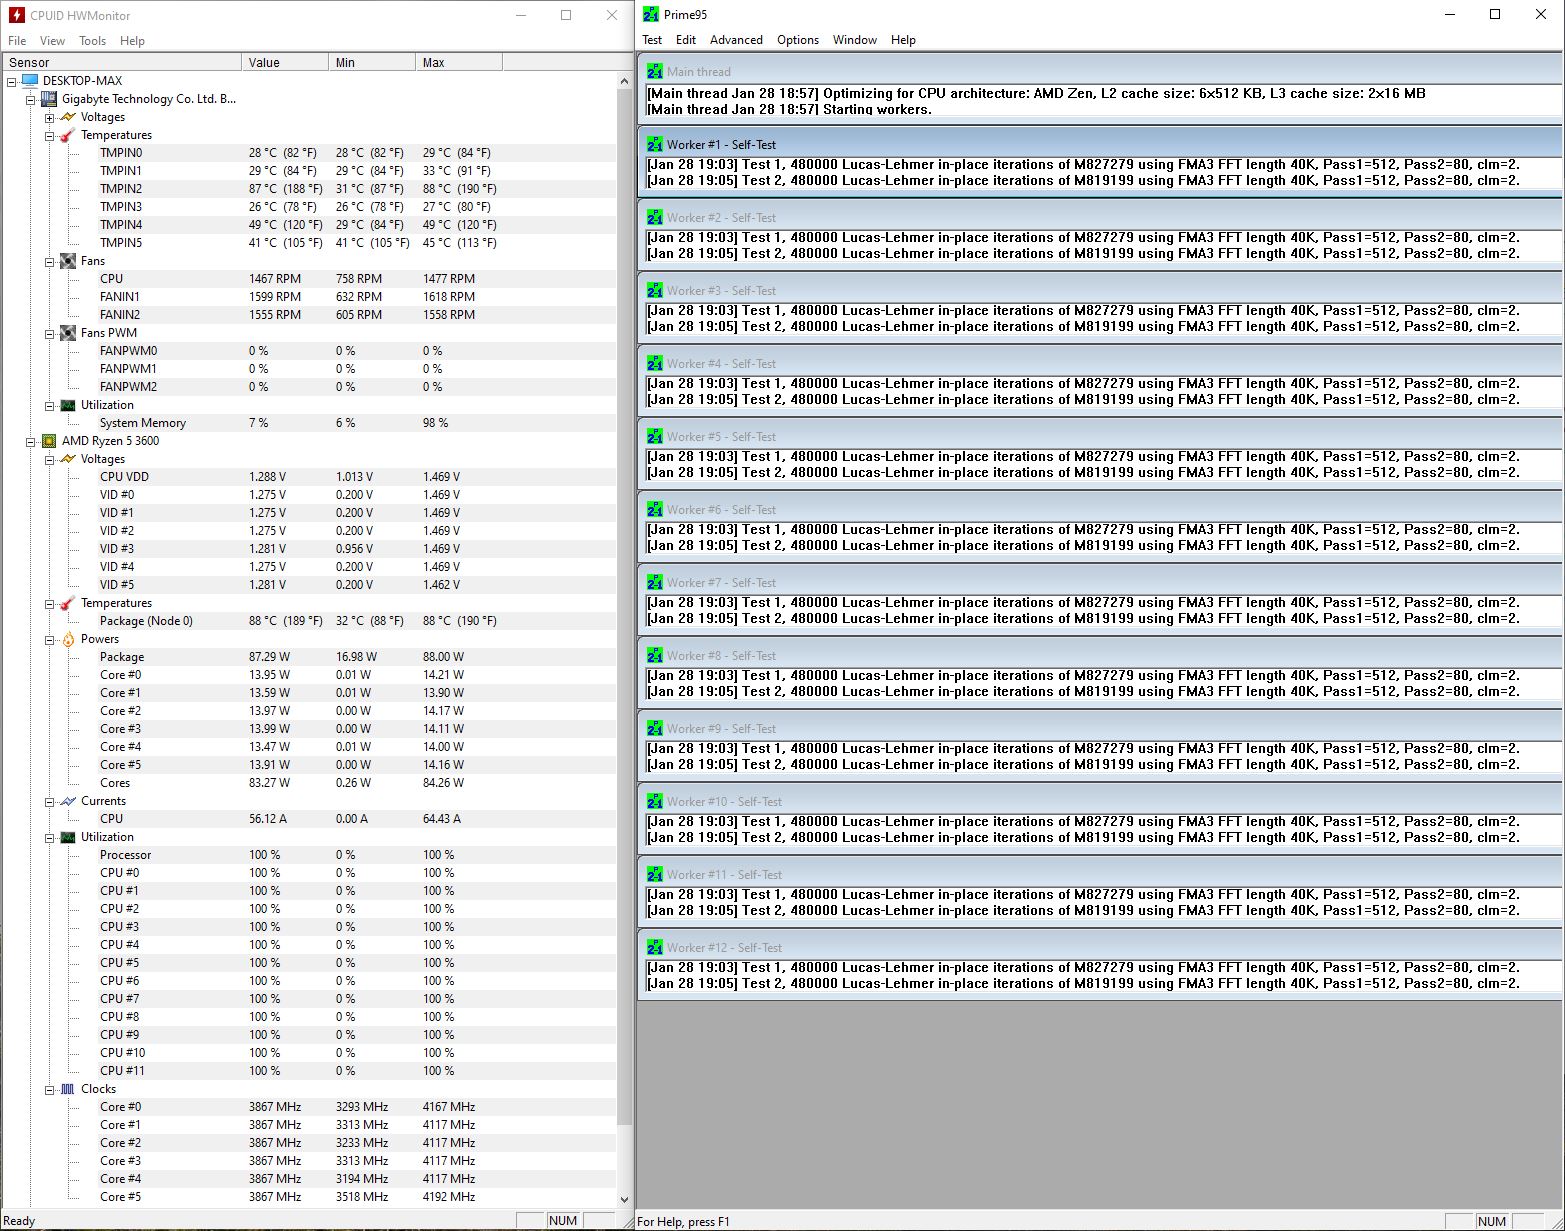
Task: Select the System Memory utilization row
Action: pos(308,423)
